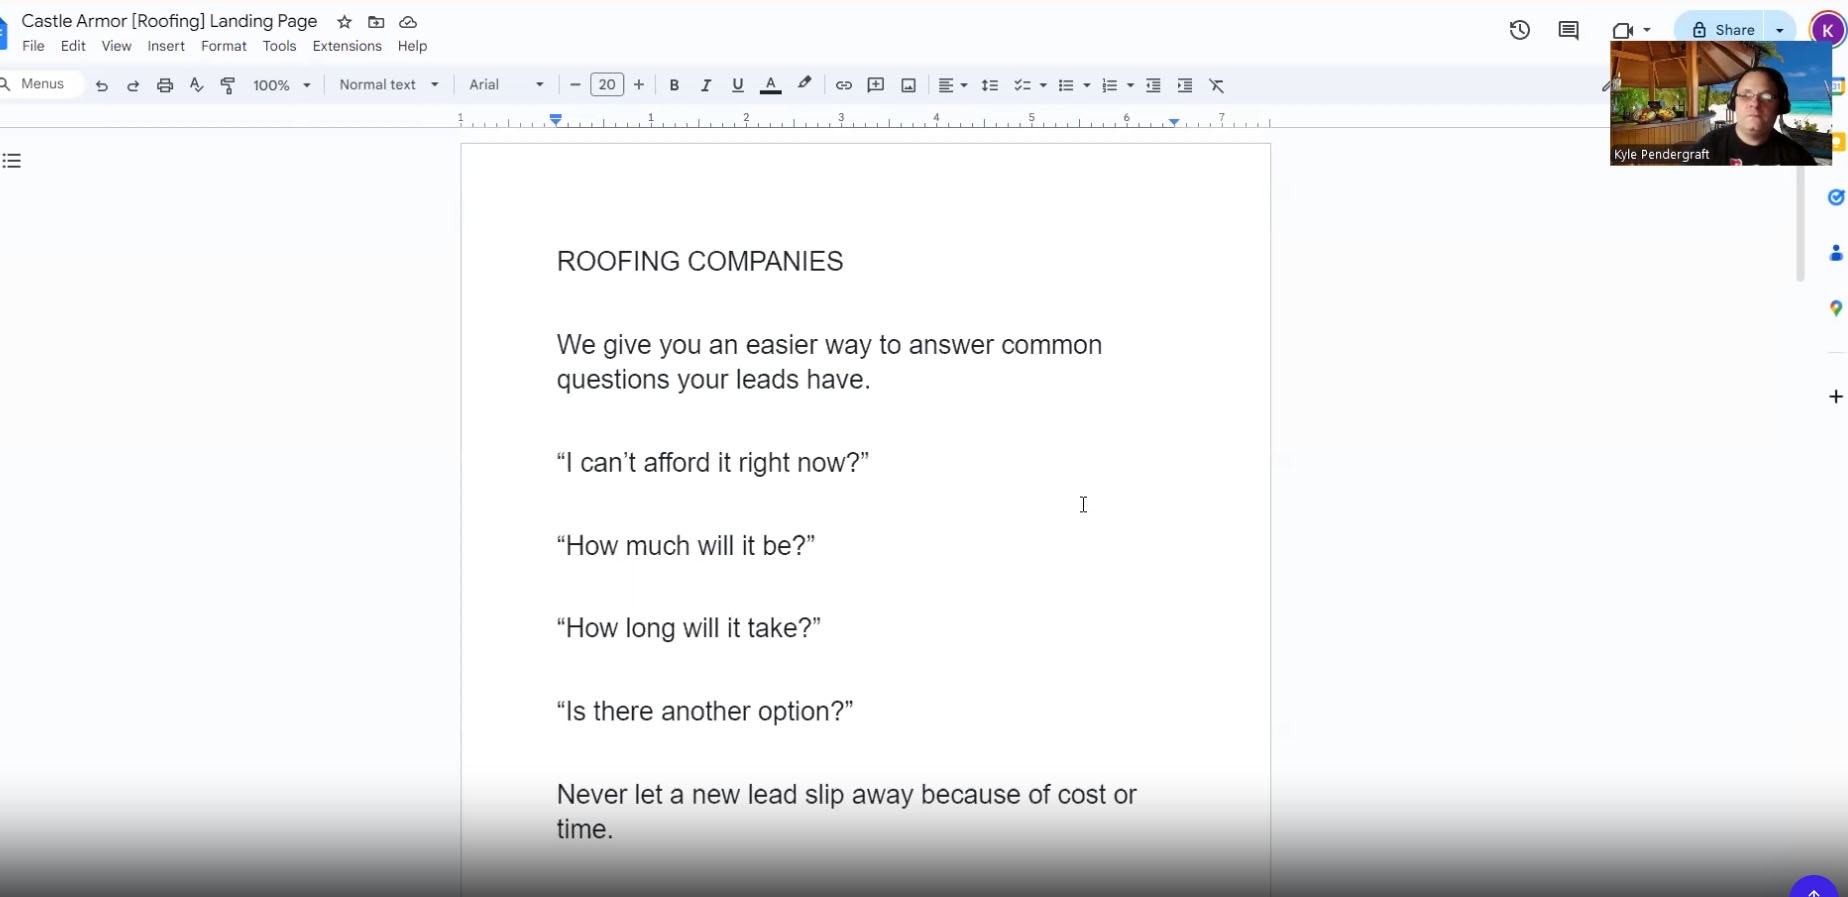
Task: Add a comment from toolbar
Action: [x=876, y=86]
